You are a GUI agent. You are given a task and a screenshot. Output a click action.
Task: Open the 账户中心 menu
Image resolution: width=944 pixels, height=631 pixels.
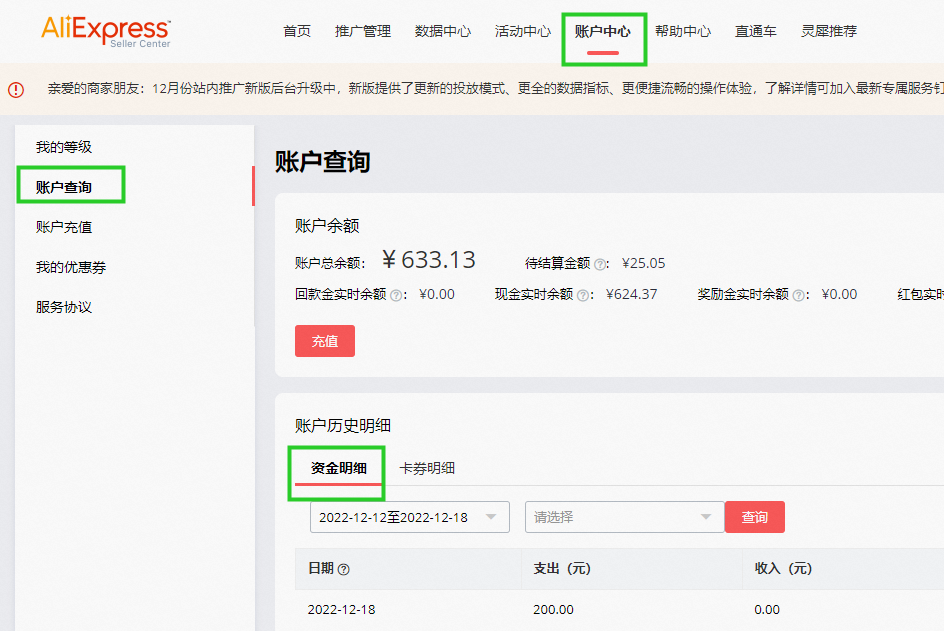pyautogui.click(x=604, y=31)
